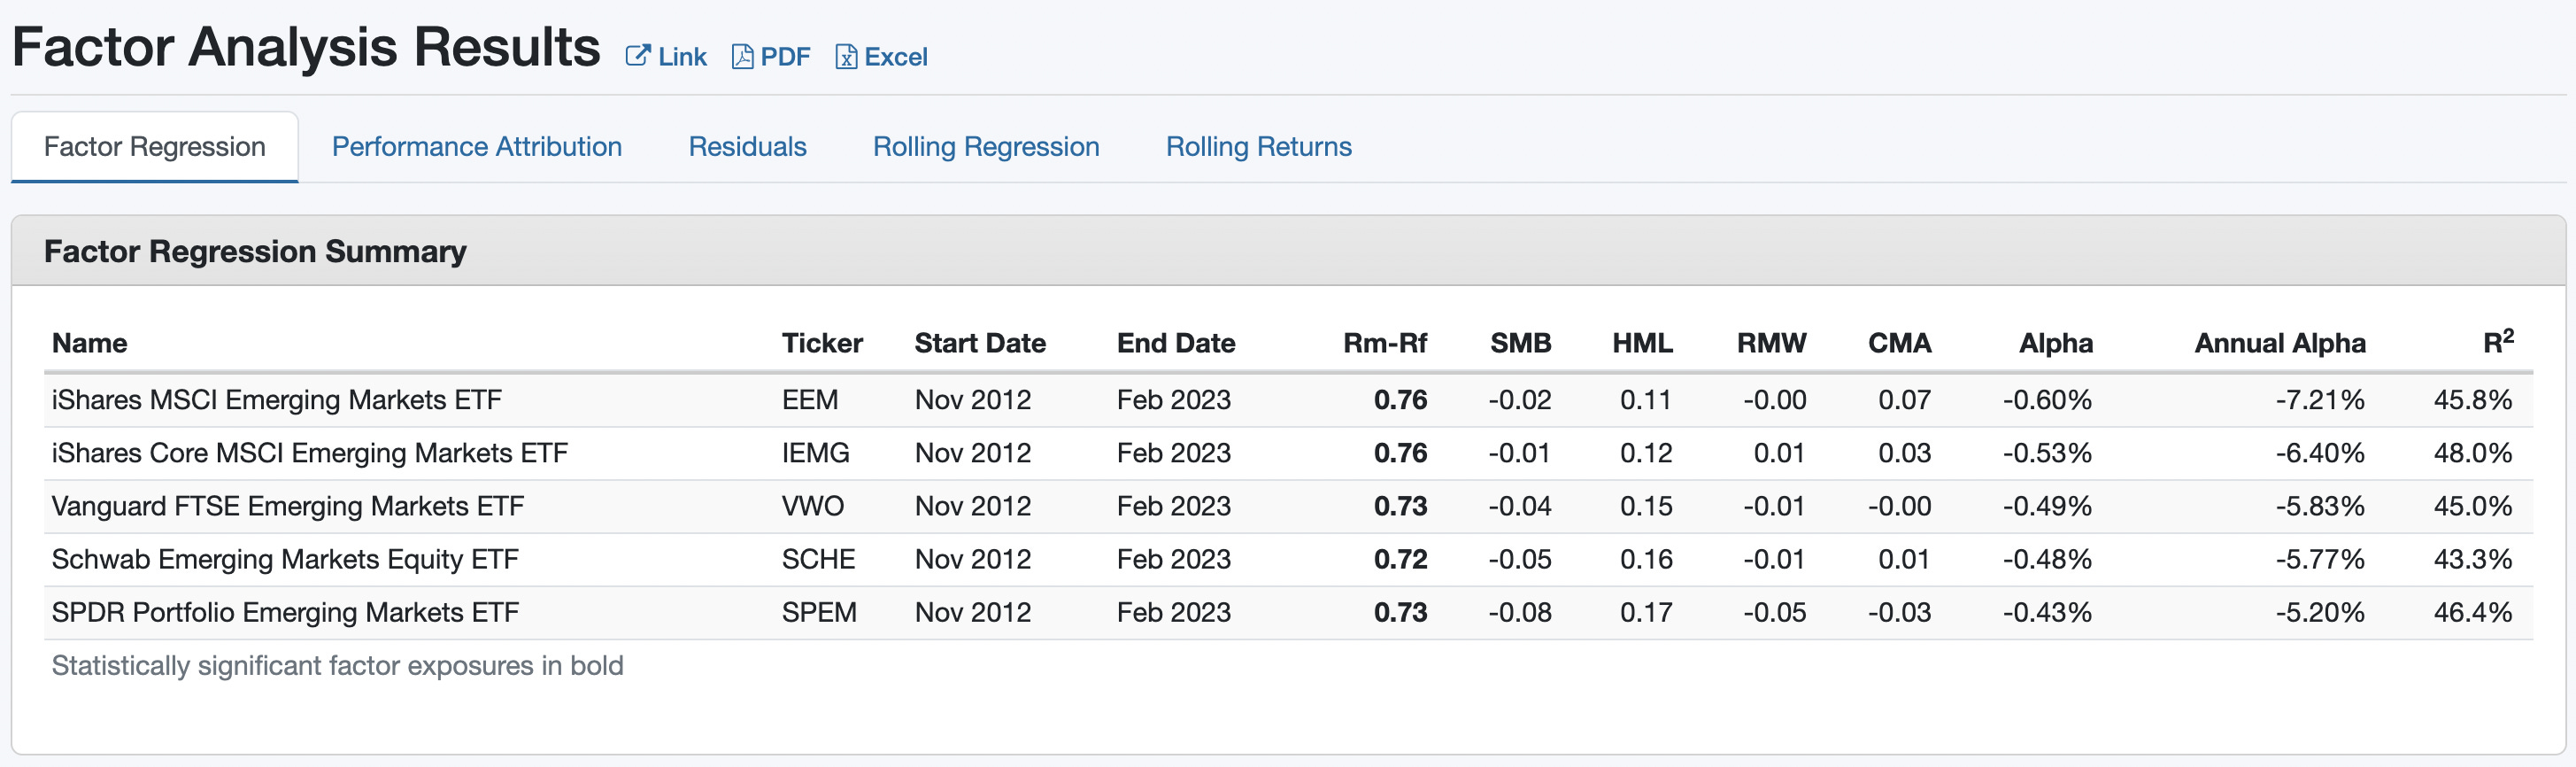Click the CMA column header
Image resolution: width=2576 pixels, height=767 pixels.
coord(1899,343)
